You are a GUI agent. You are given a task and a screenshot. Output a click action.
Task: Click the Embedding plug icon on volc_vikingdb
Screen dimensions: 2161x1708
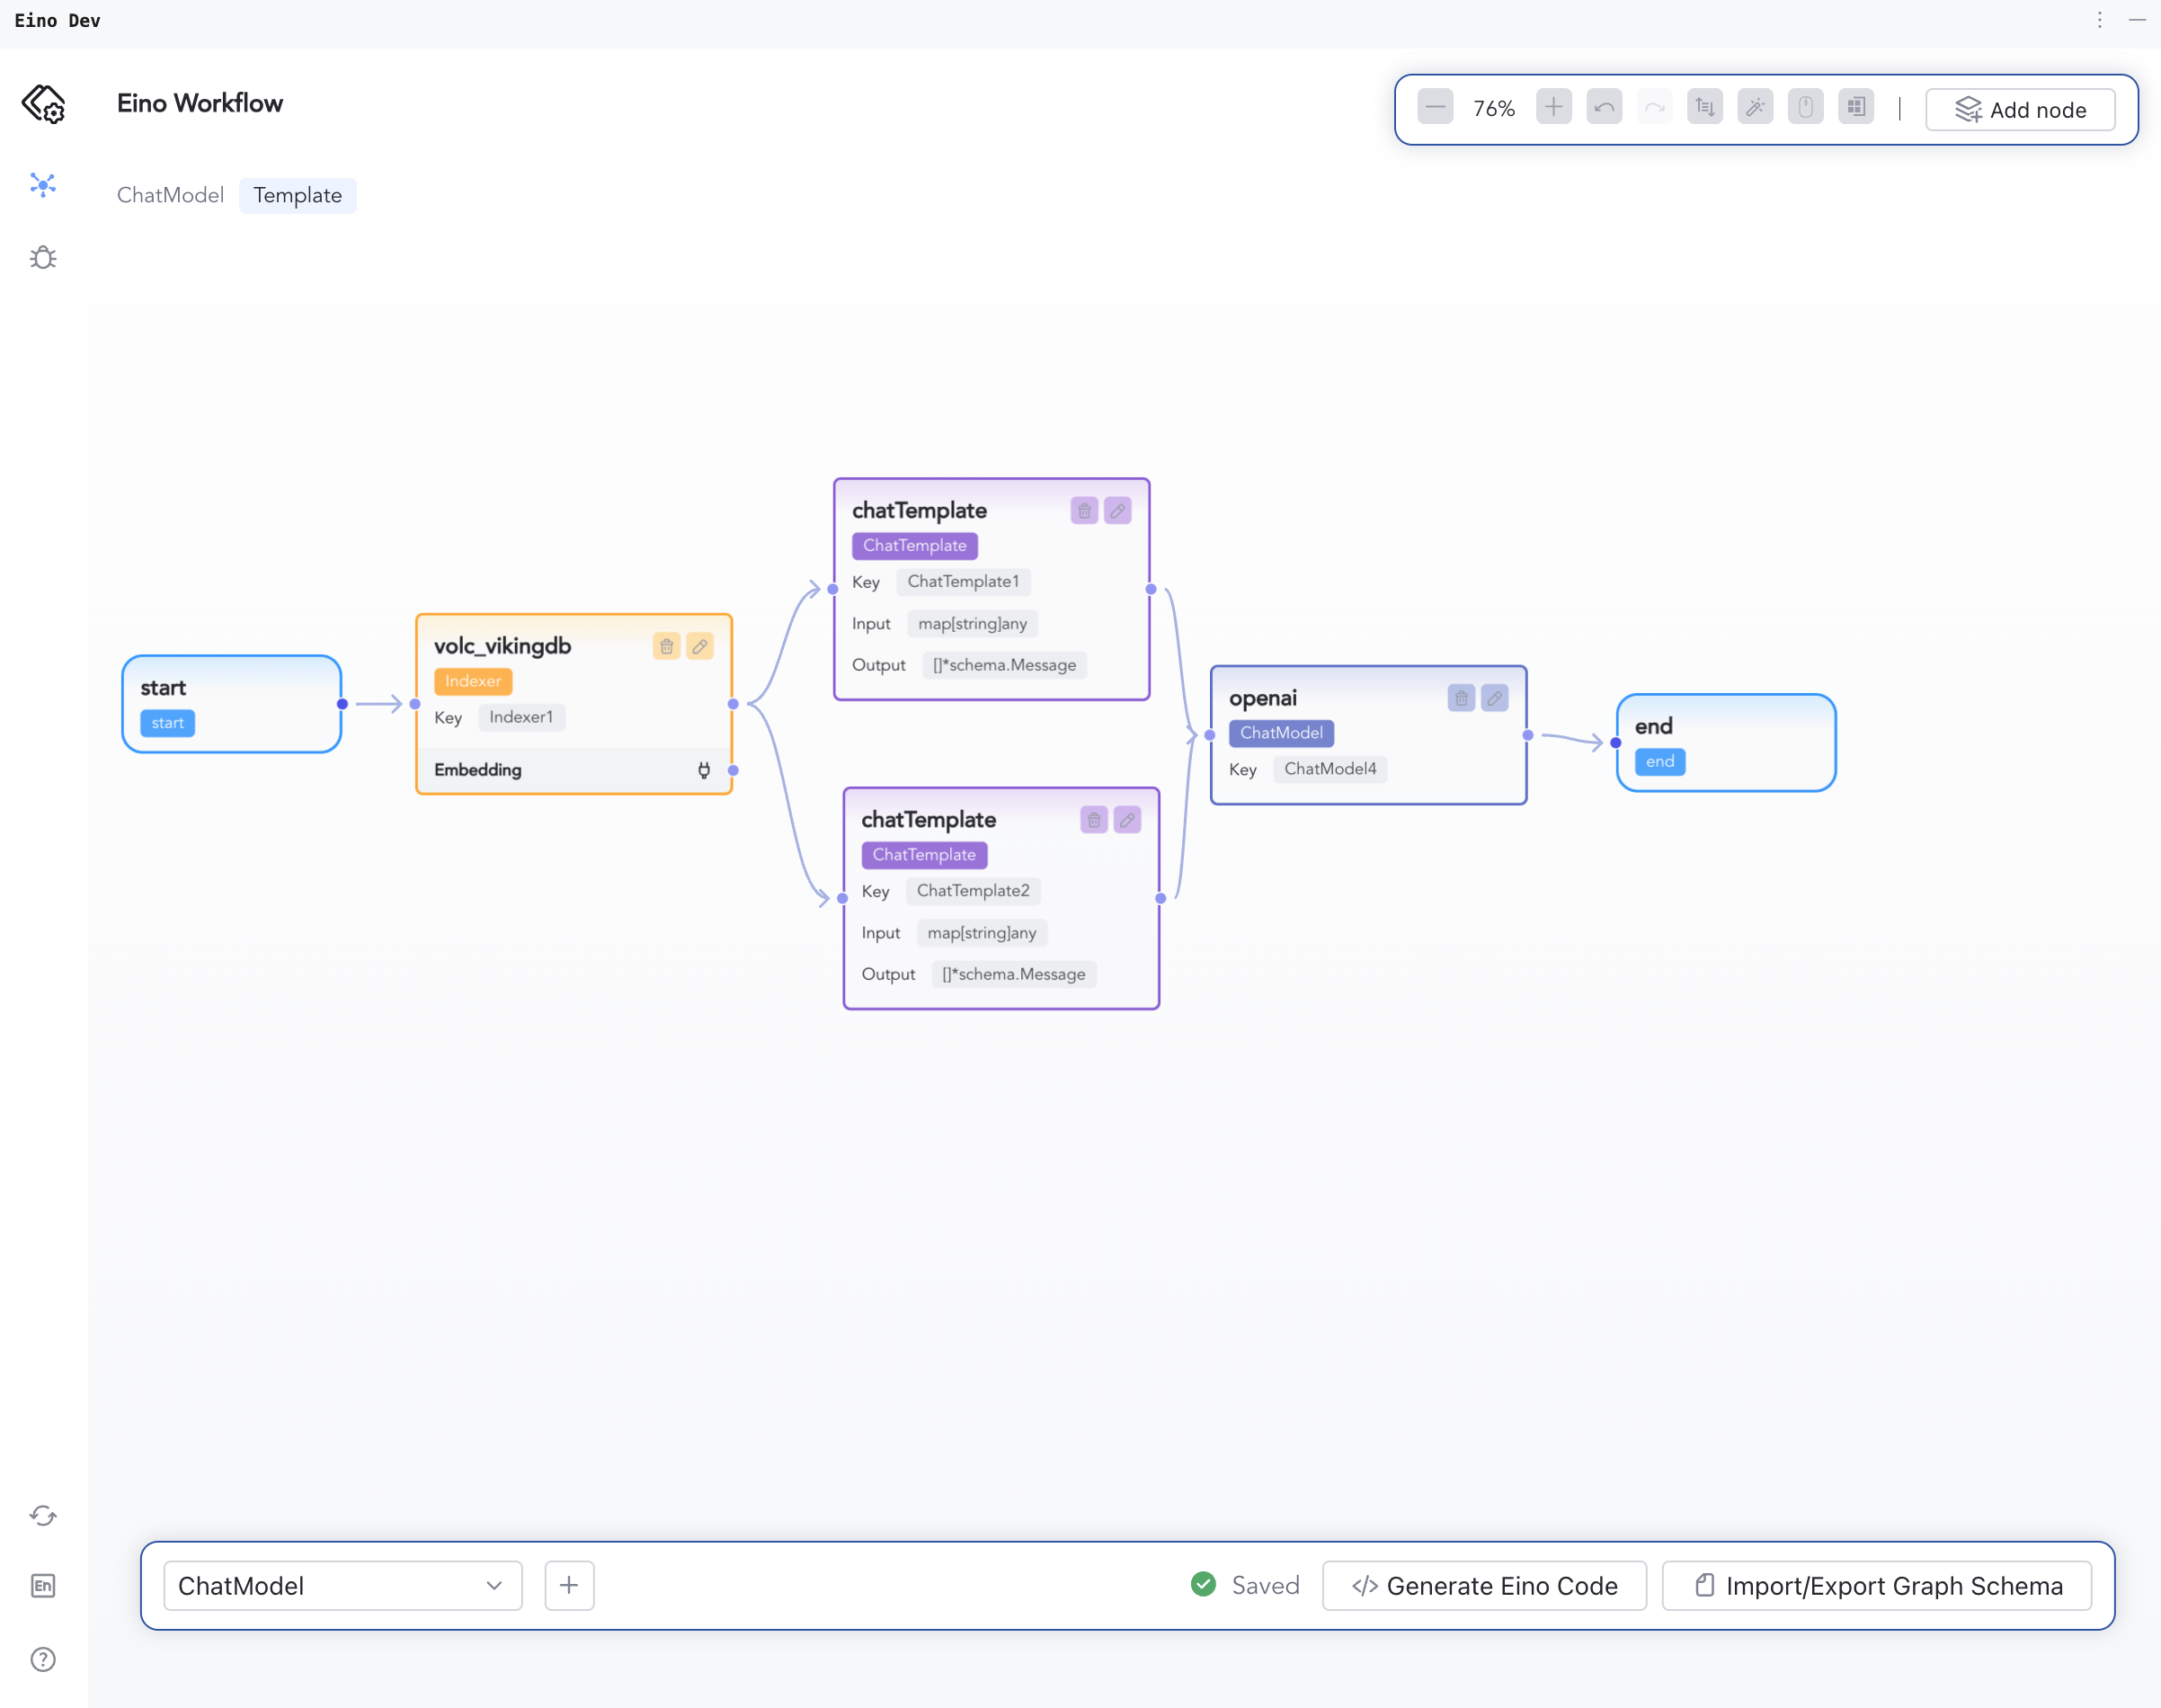click(x=704, y=769)
